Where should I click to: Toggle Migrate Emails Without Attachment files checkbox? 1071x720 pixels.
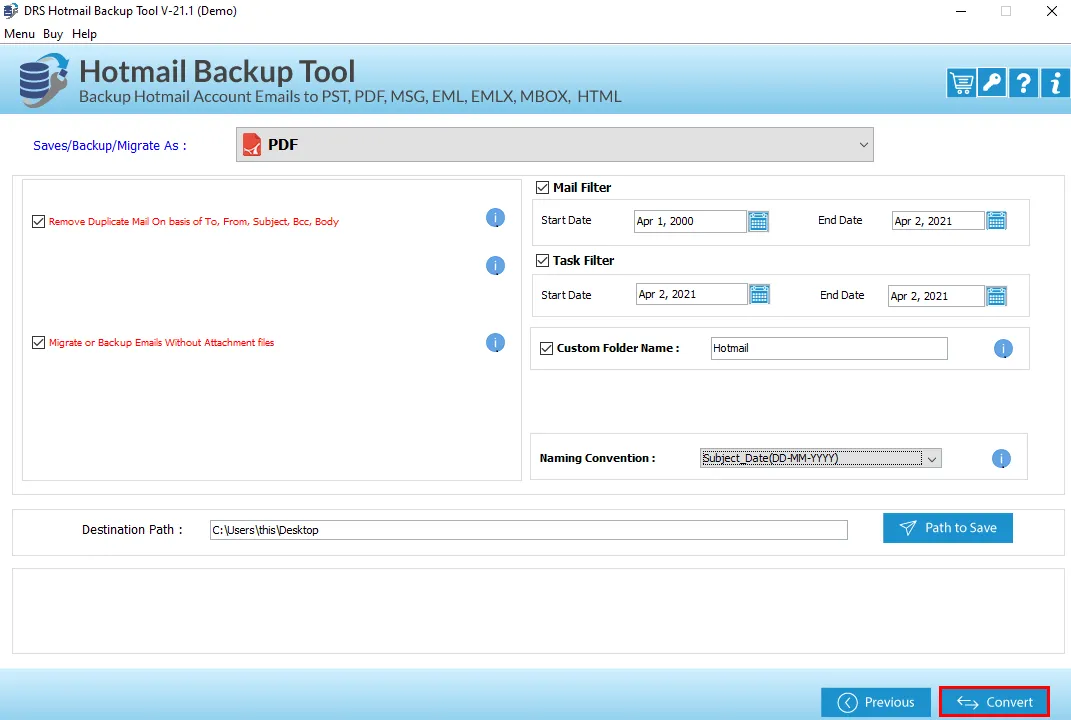(x=38, y=342)
